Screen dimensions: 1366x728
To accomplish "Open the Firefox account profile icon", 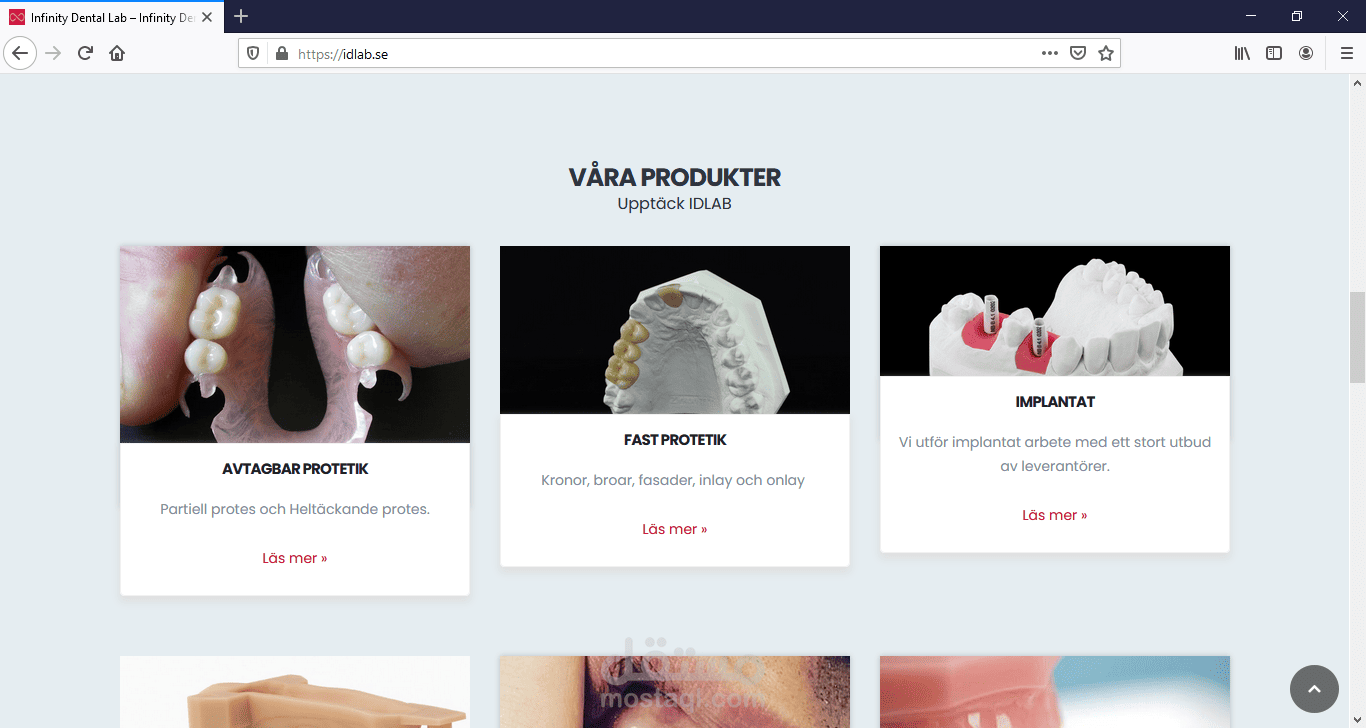I will pos(1306,54).
